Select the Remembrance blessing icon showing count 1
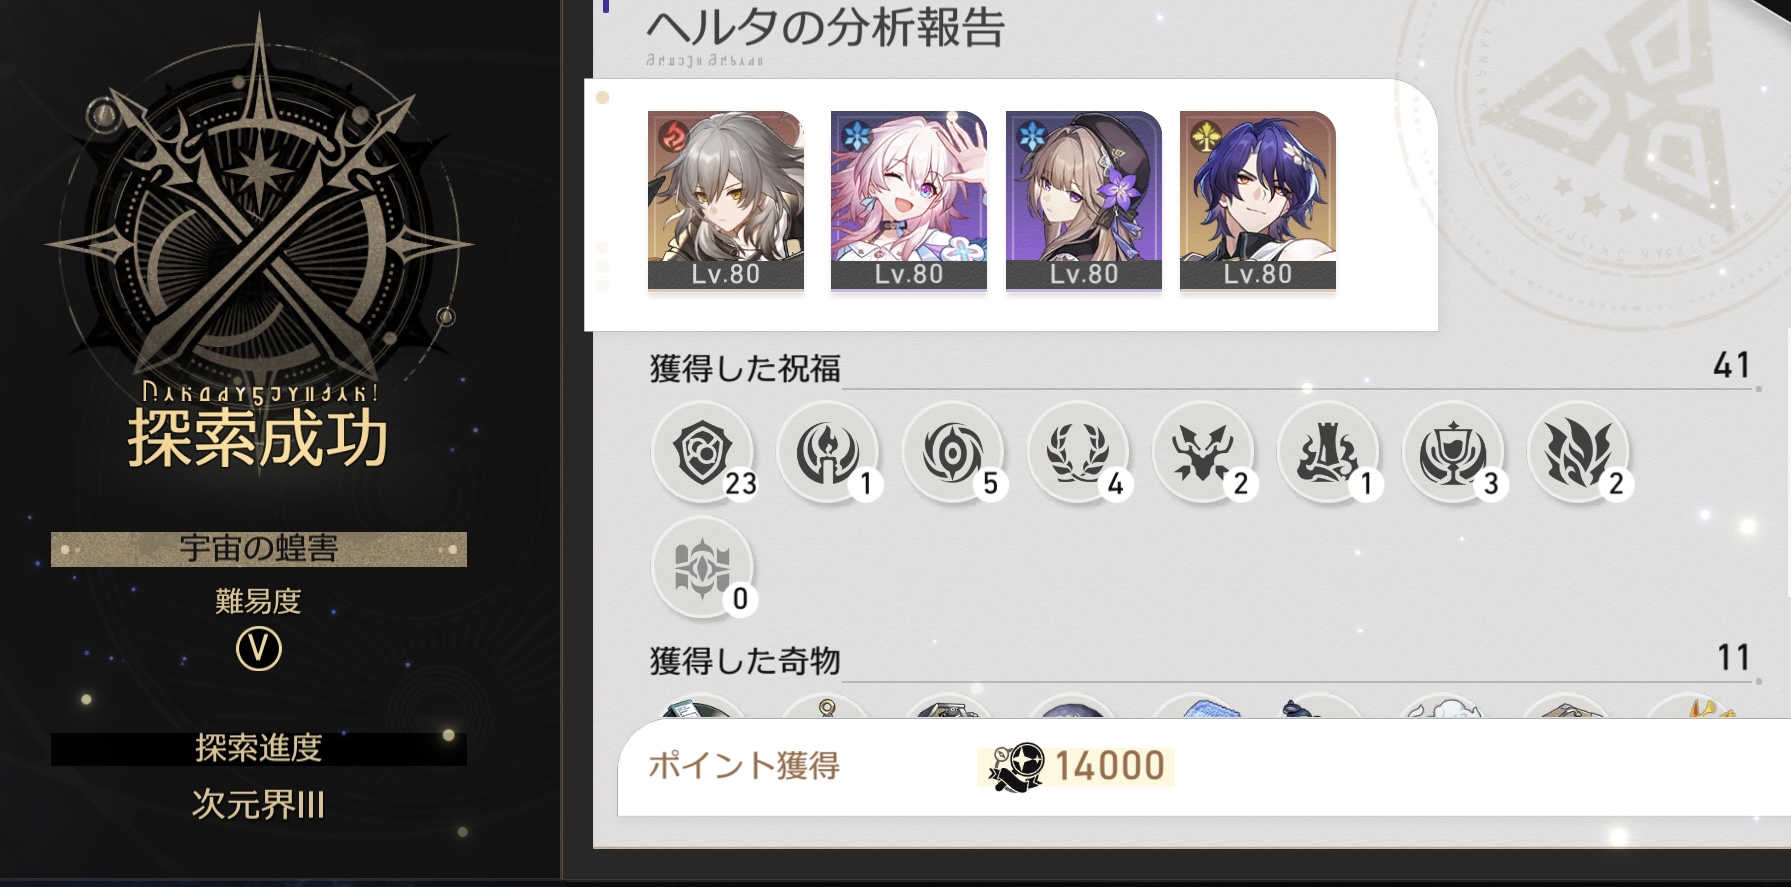Viewport: 1791px width, 887px height. [x=828, y=452]
